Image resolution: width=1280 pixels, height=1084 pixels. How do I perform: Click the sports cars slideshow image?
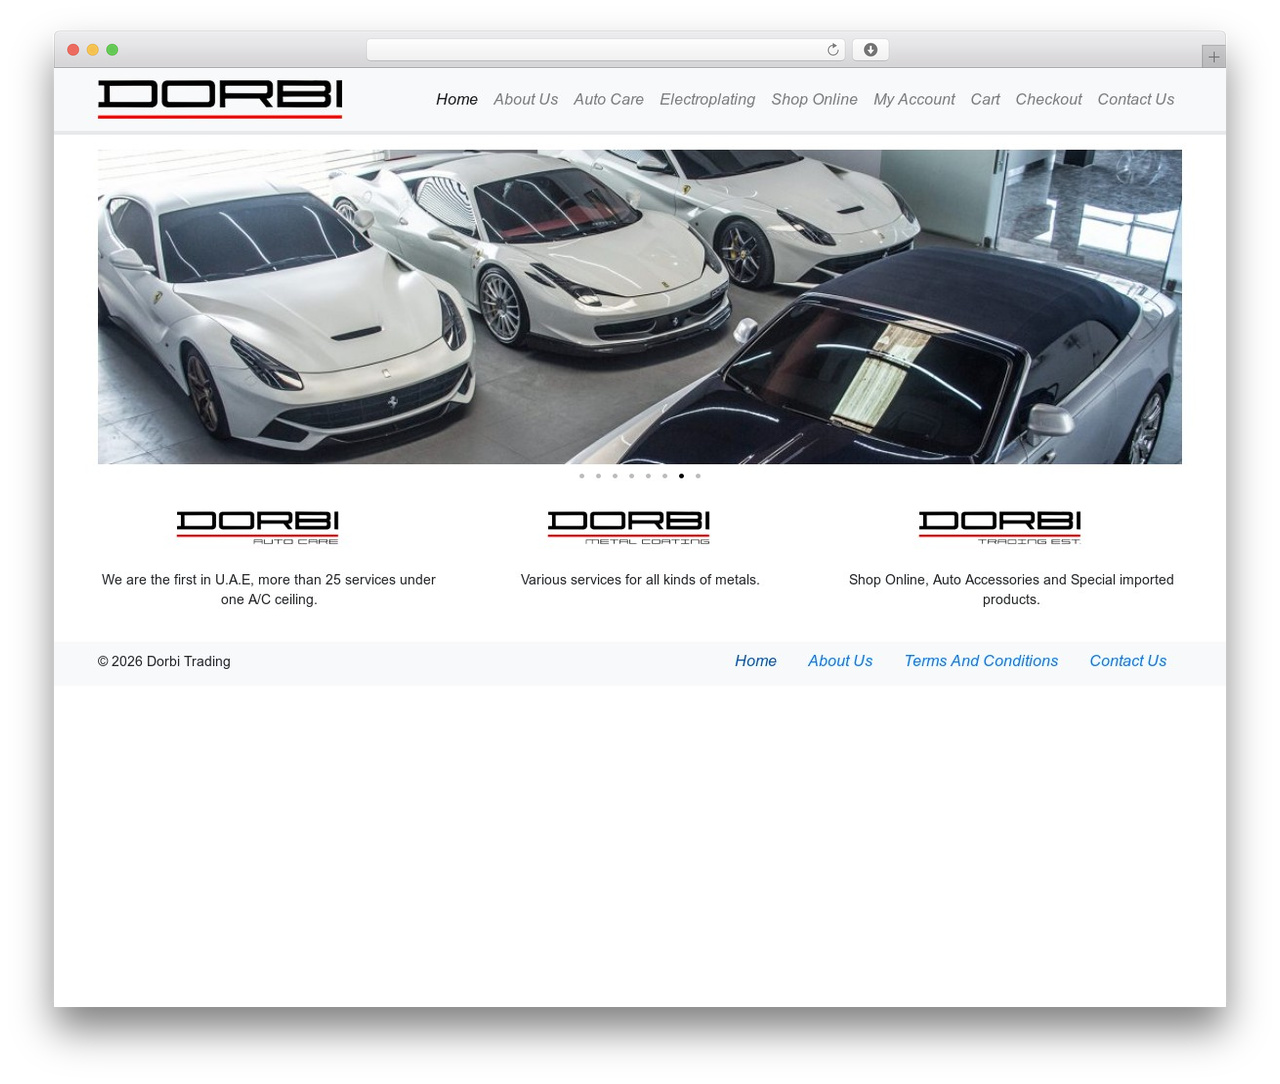[x=640, y=307]
